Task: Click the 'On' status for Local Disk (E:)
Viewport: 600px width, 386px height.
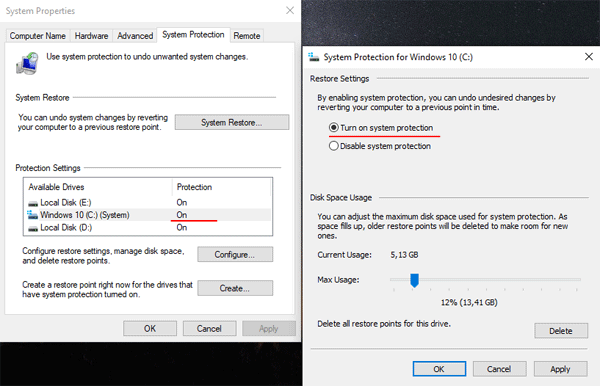Action: pos(182,202)
